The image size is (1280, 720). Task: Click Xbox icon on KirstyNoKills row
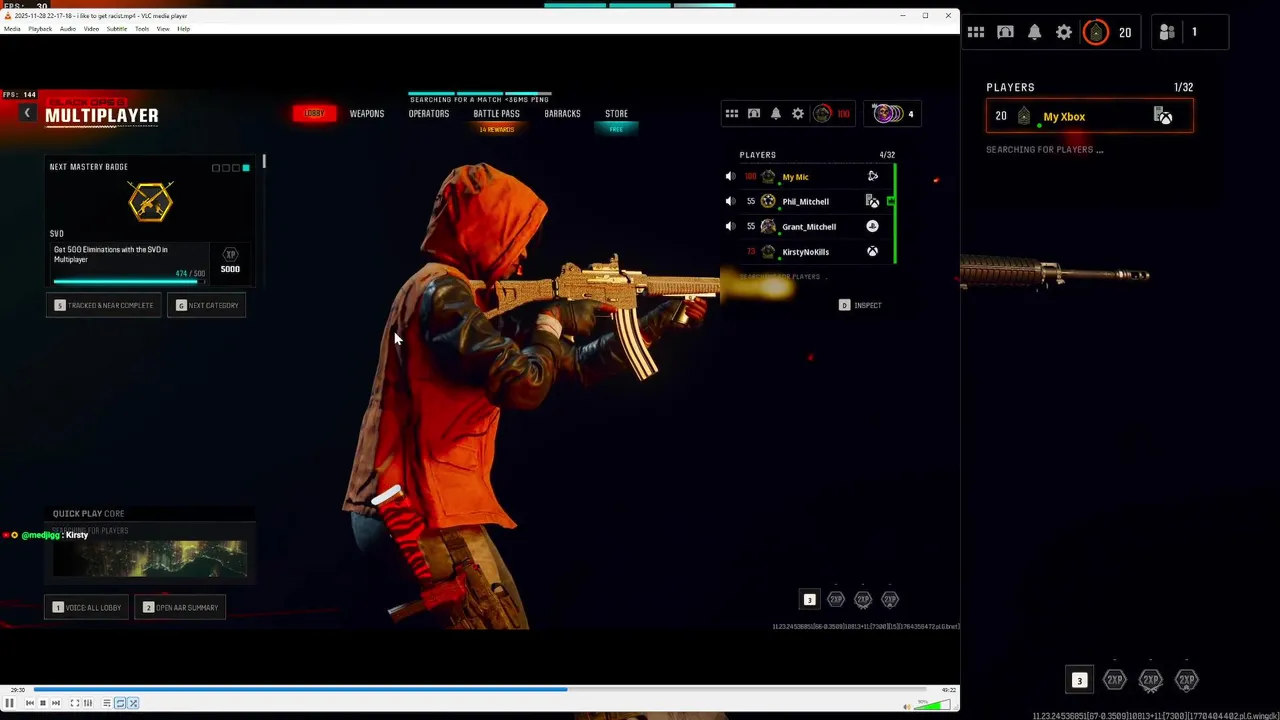[873, 252]
